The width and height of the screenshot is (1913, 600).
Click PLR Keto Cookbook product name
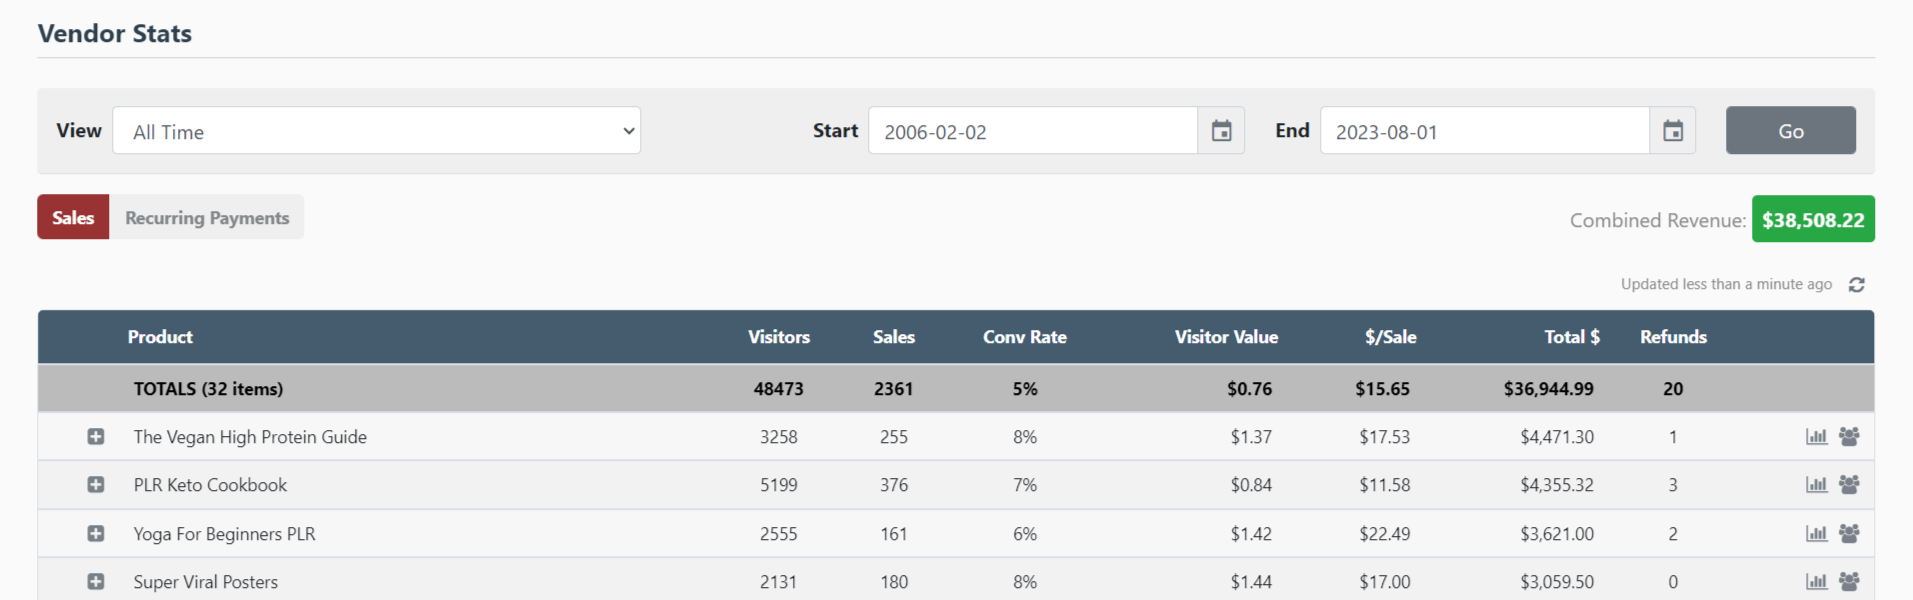click(x=210, y=485)
